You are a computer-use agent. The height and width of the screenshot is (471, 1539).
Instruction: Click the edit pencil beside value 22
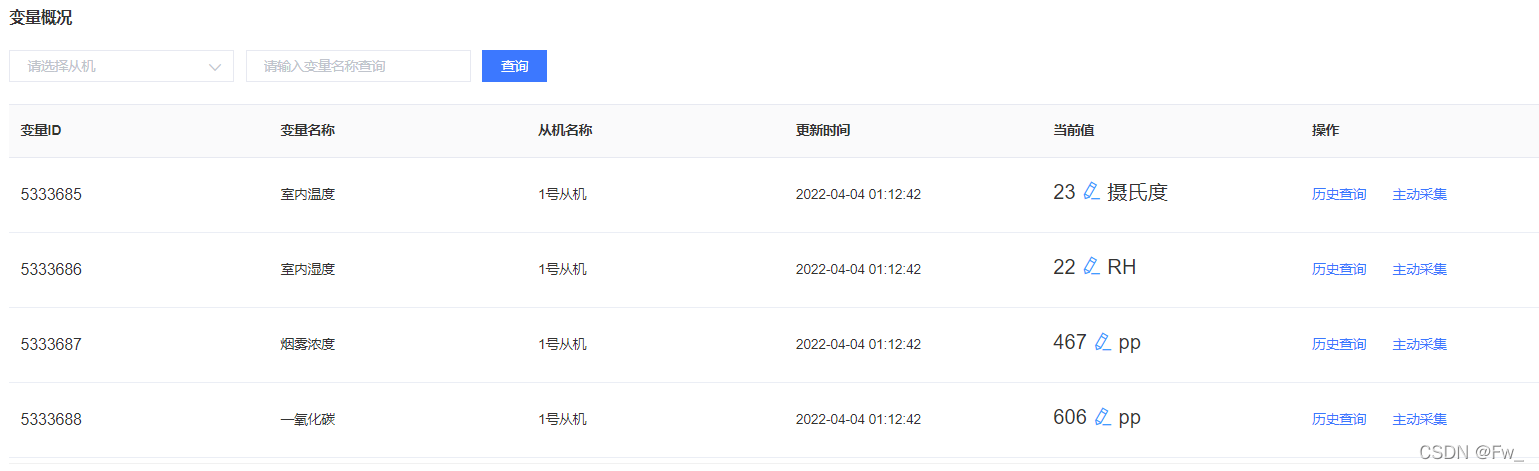coord(1091,266)
